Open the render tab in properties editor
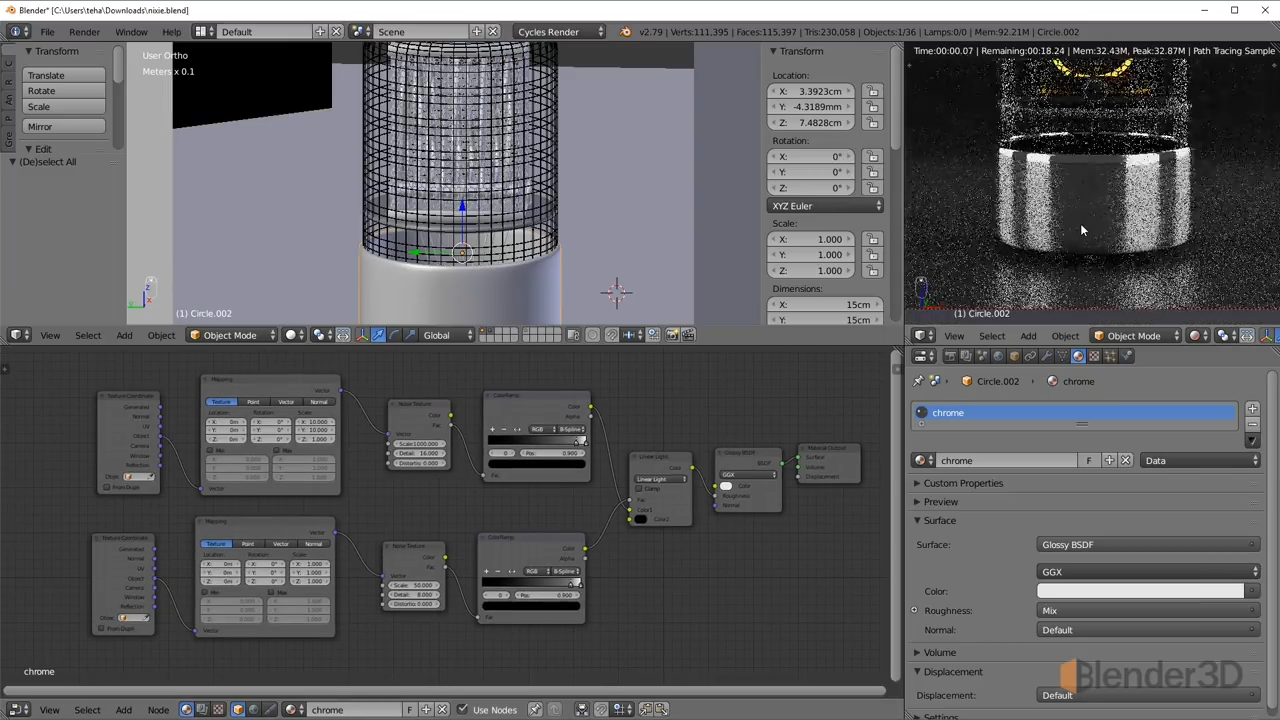This screenshot has height=720, width=1280. coord(951,356)
